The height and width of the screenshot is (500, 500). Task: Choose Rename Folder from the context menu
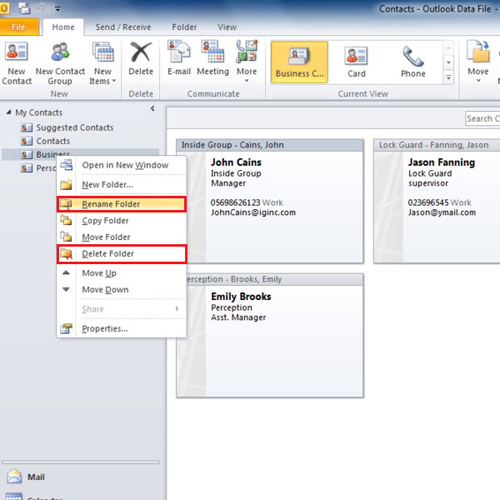(x=122, y=204)
